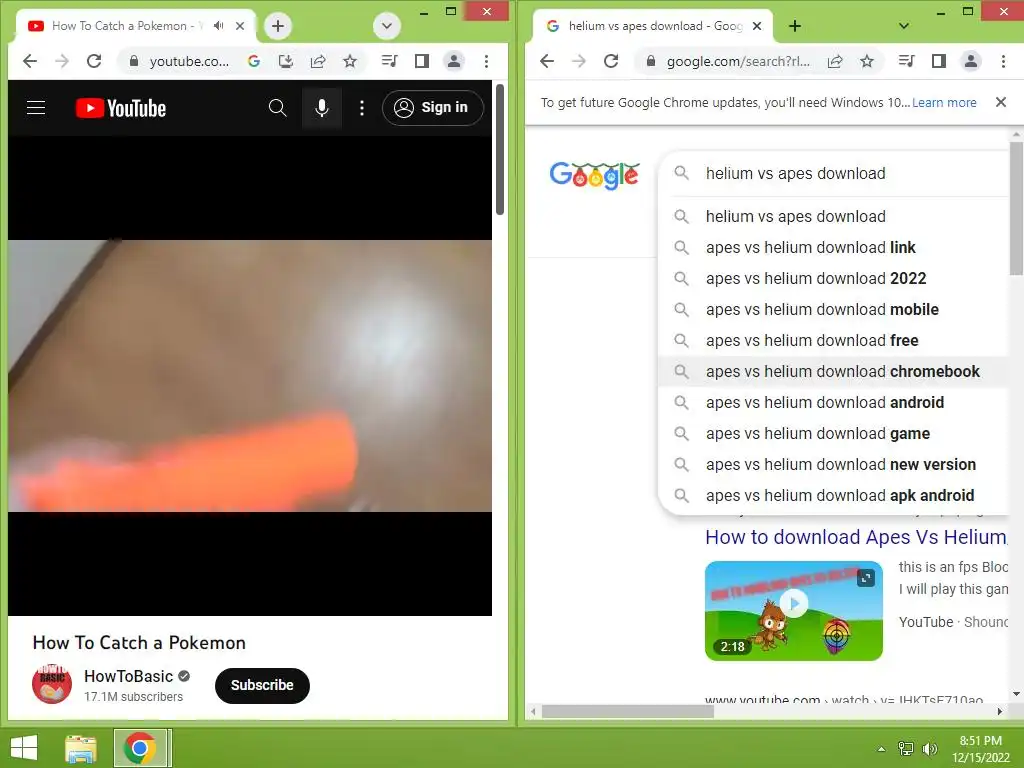Open File Explorer from the taskbar

coord(81,748)
